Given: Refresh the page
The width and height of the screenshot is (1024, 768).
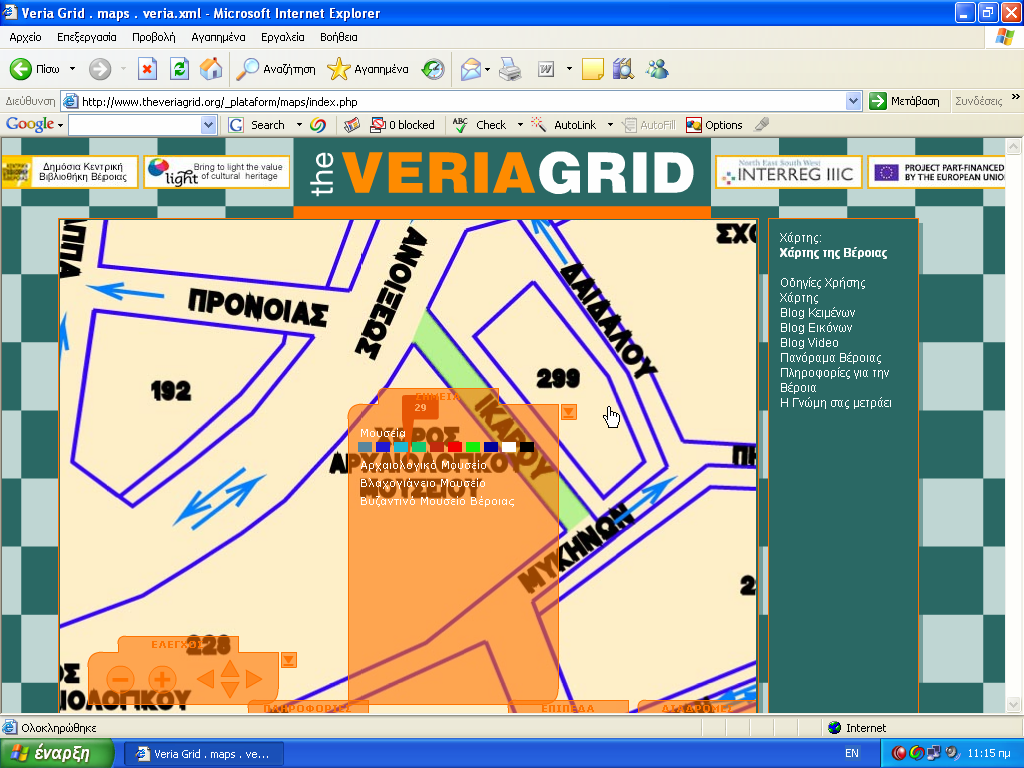Looking at the screenshot, I should pyautogui.click(x=179, y=69).
